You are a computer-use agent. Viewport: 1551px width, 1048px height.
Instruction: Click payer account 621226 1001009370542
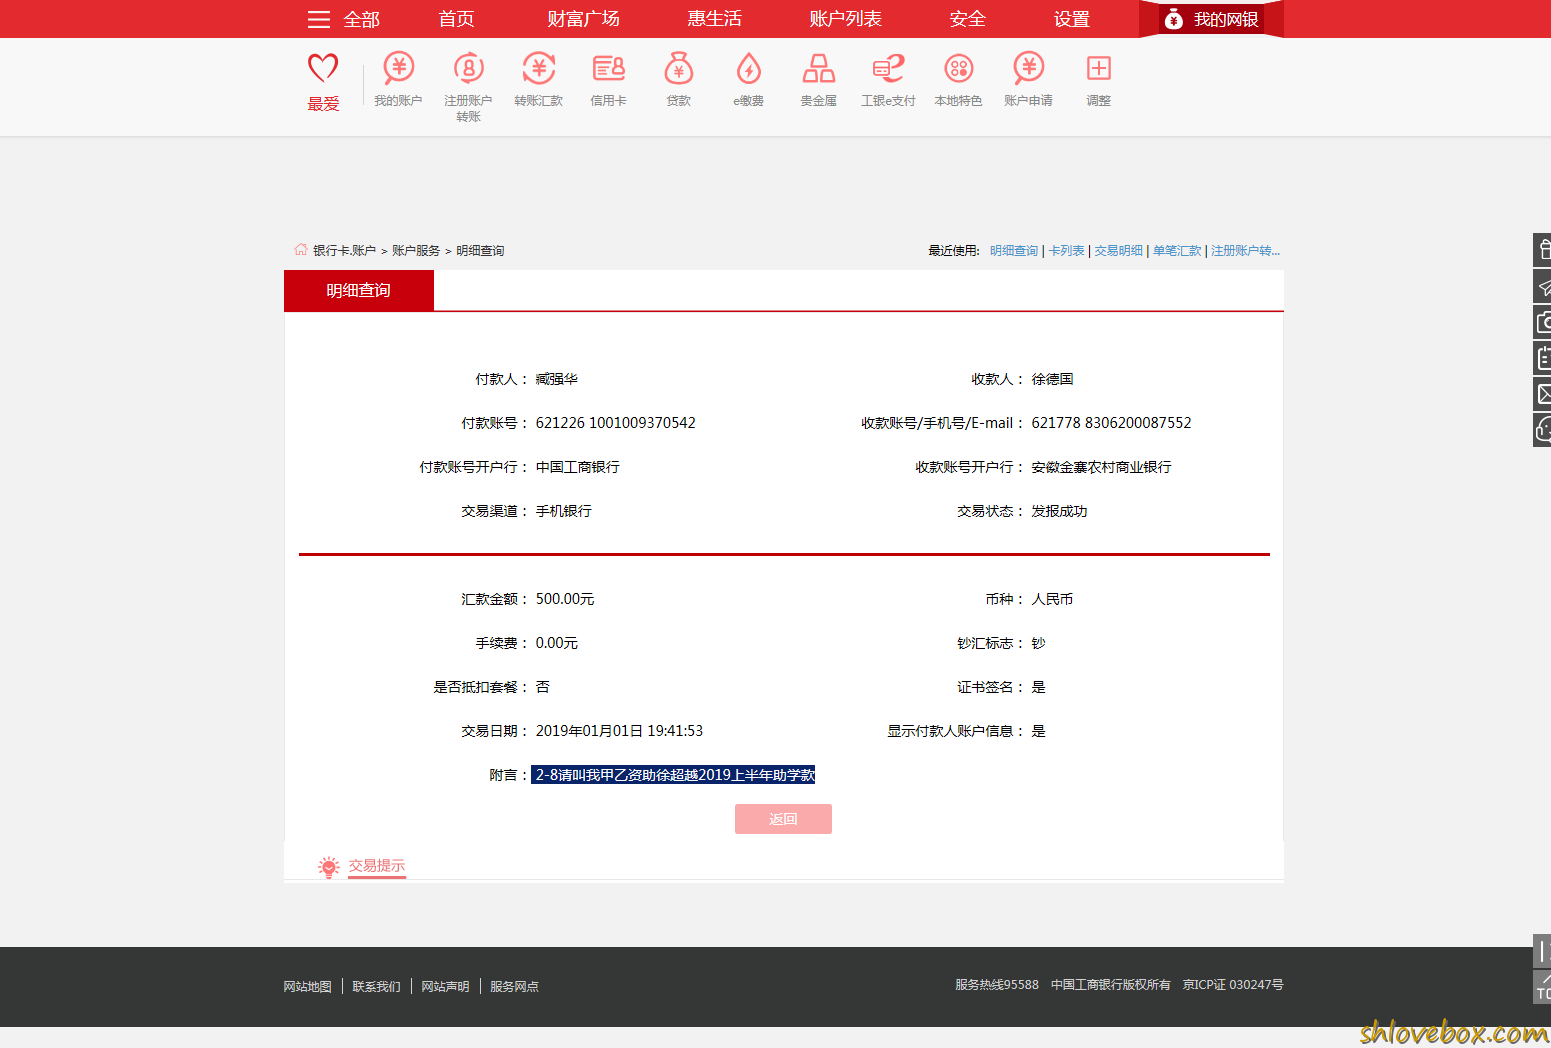pyautogui.click(x=615, y=423)
